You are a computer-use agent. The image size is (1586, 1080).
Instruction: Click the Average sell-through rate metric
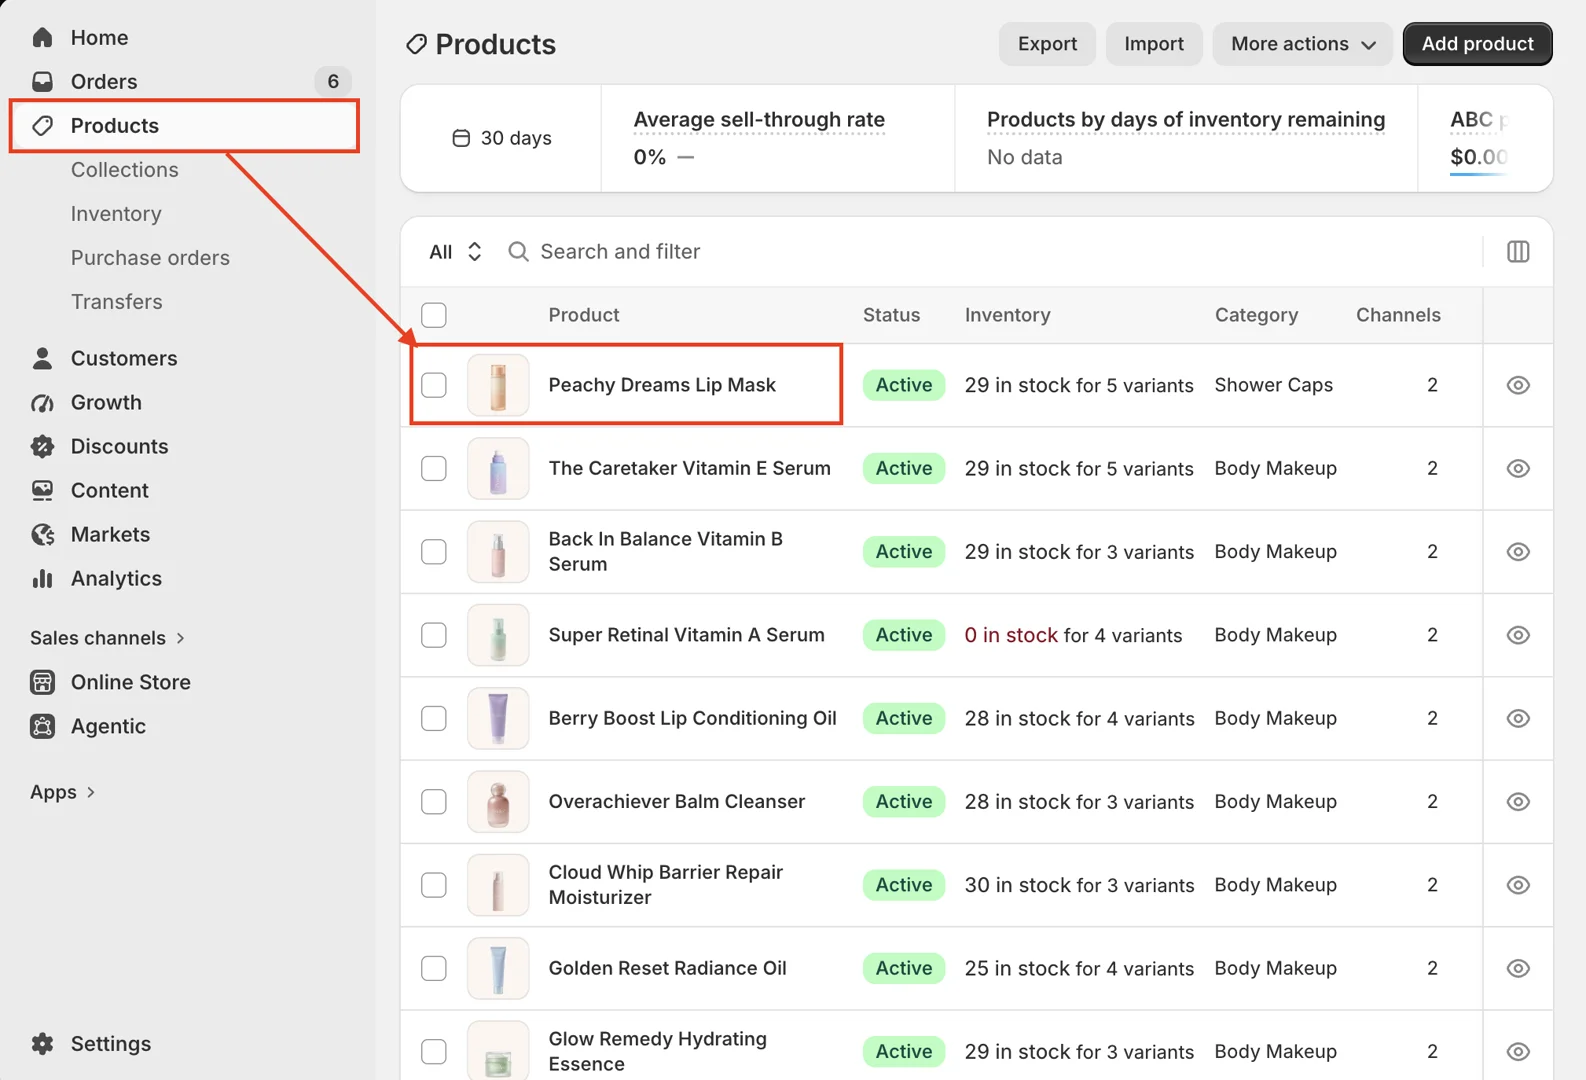(759, 120)
